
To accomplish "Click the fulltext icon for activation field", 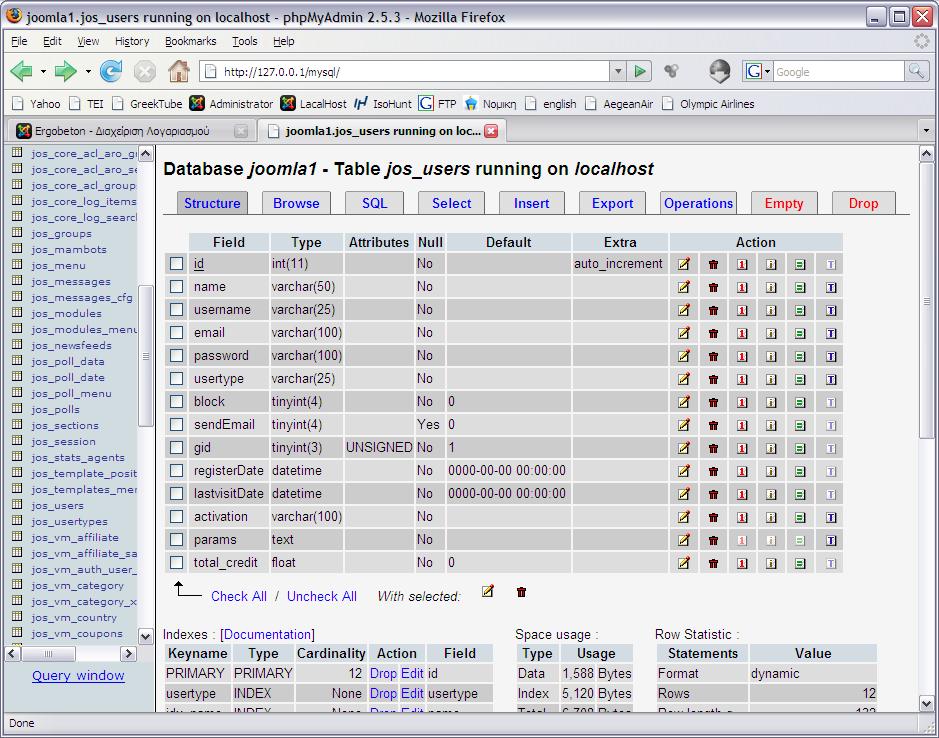I will coord(831,518).
